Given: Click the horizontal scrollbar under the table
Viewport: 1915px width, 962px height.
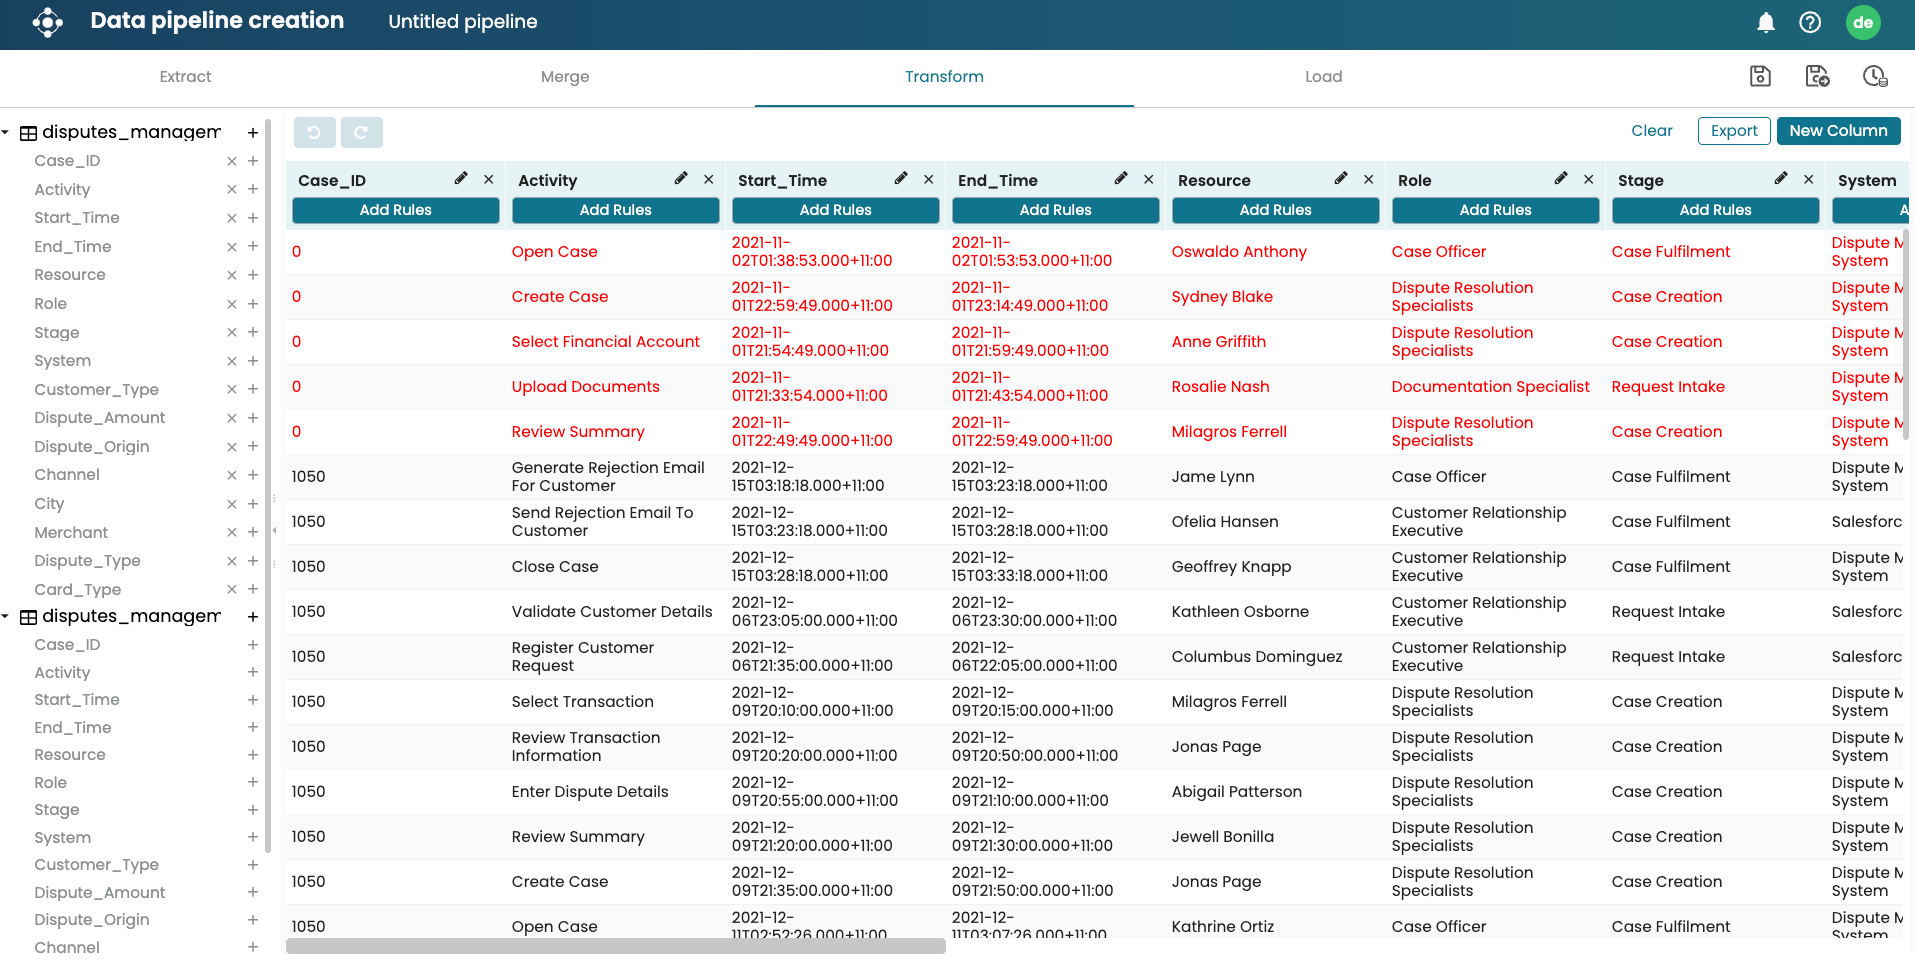Looking at the screenshot, I should pos(615,946).
